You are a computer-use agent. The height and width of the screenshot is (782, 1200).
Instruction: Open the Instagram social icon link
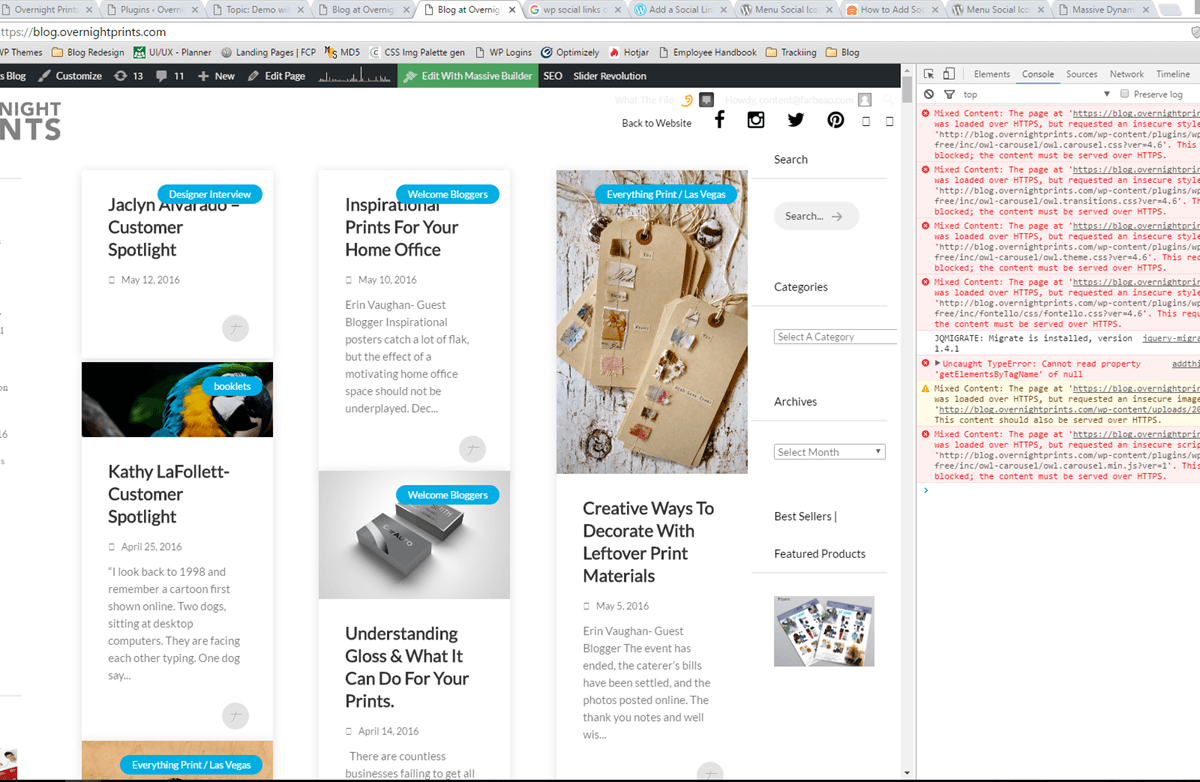pyautogui.click(x=756, y=120)
